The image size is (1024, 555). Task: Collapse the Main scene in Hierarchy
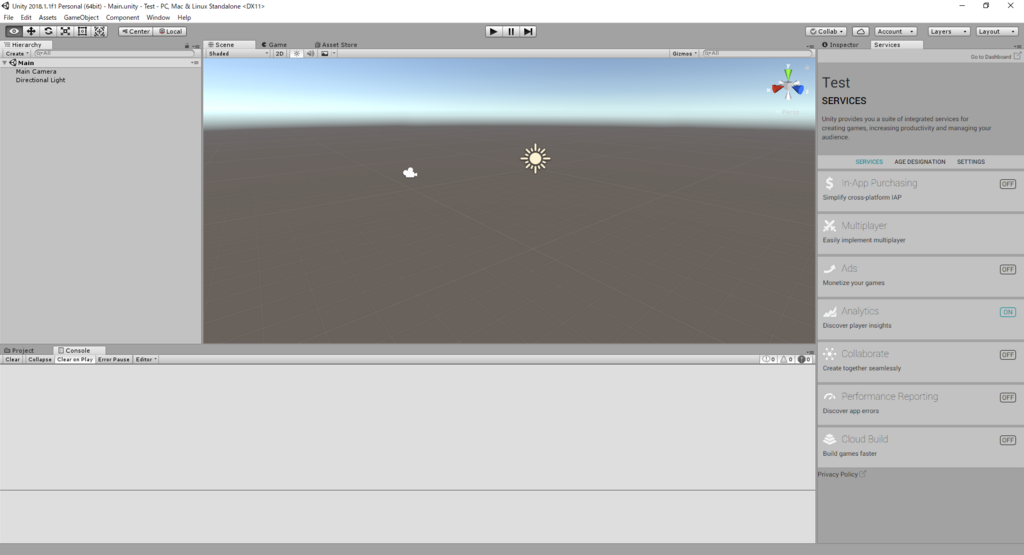point(5,63)
